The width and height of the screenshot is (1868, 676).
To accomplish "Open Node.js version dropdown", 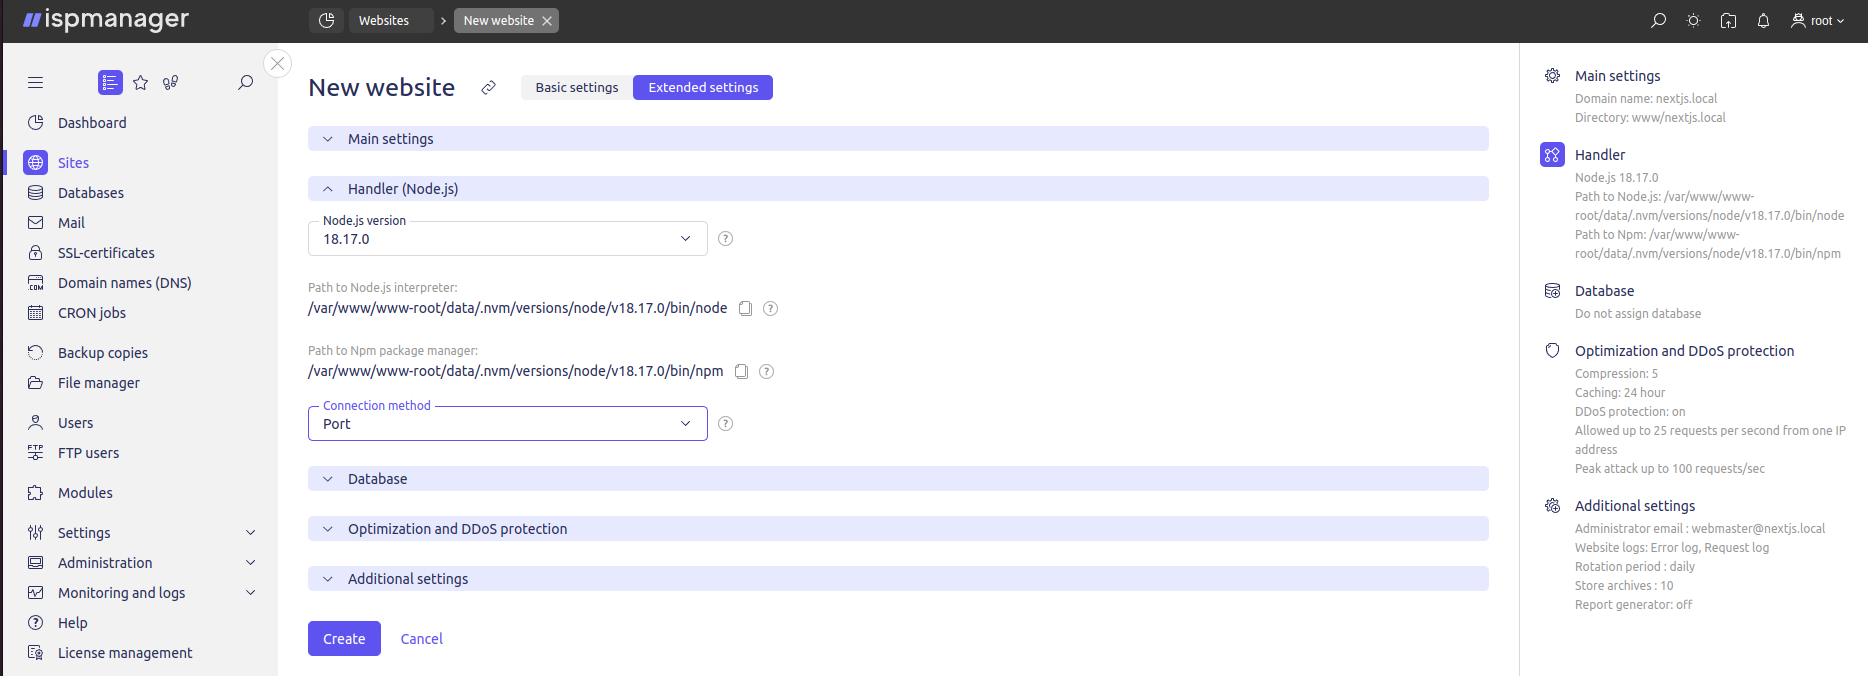I will (508, 239).
